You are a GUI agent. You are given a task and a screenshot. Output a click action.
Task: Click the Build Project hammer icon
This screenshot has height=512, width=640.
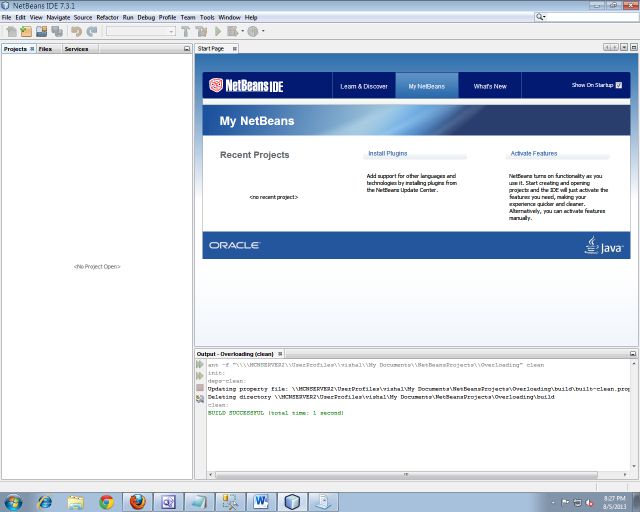(x=186, y=31)
